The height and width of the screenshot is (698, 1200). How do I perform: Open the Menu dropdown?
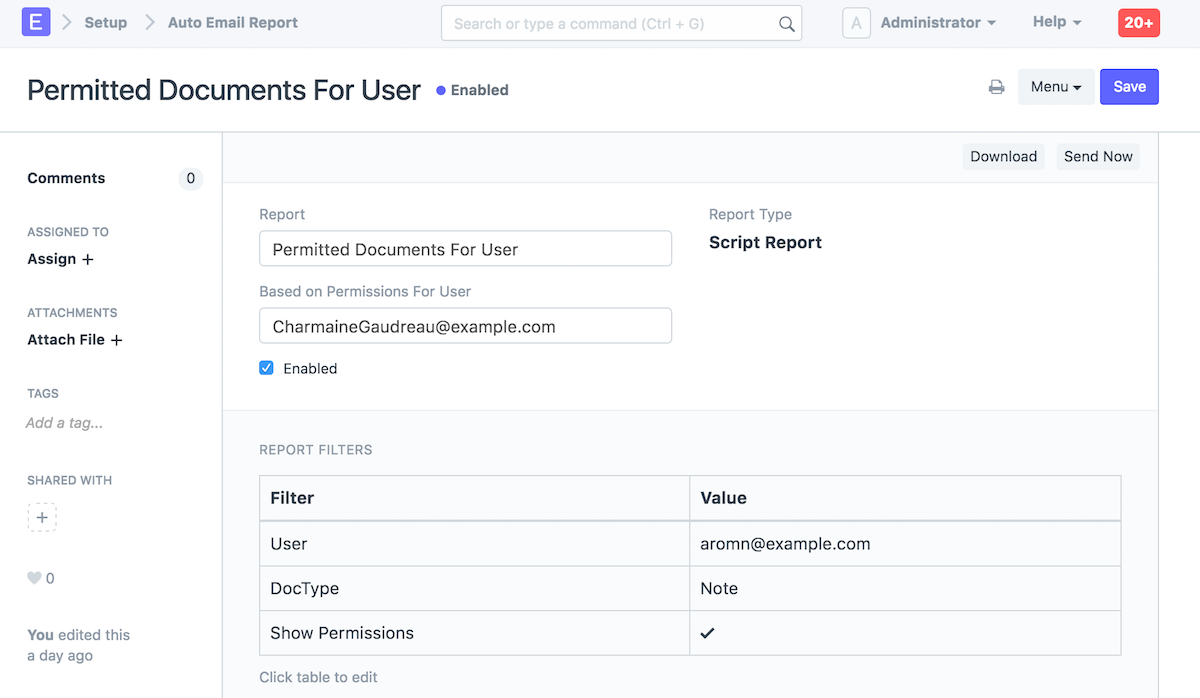coord(1056,87)
